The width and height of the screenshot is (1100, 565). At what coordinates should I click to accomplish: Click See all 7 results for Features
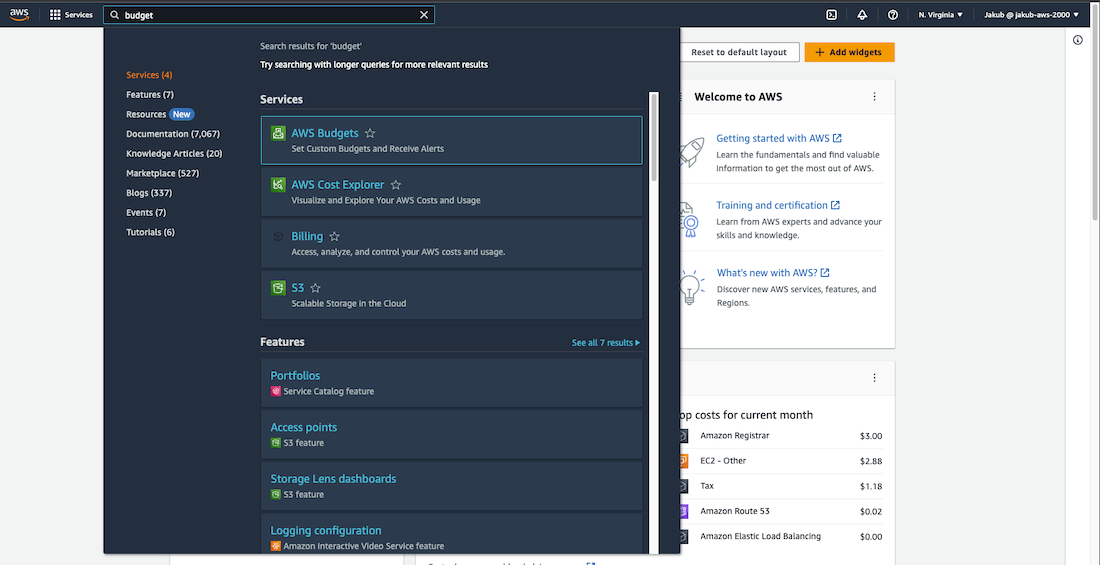point(605,343)
